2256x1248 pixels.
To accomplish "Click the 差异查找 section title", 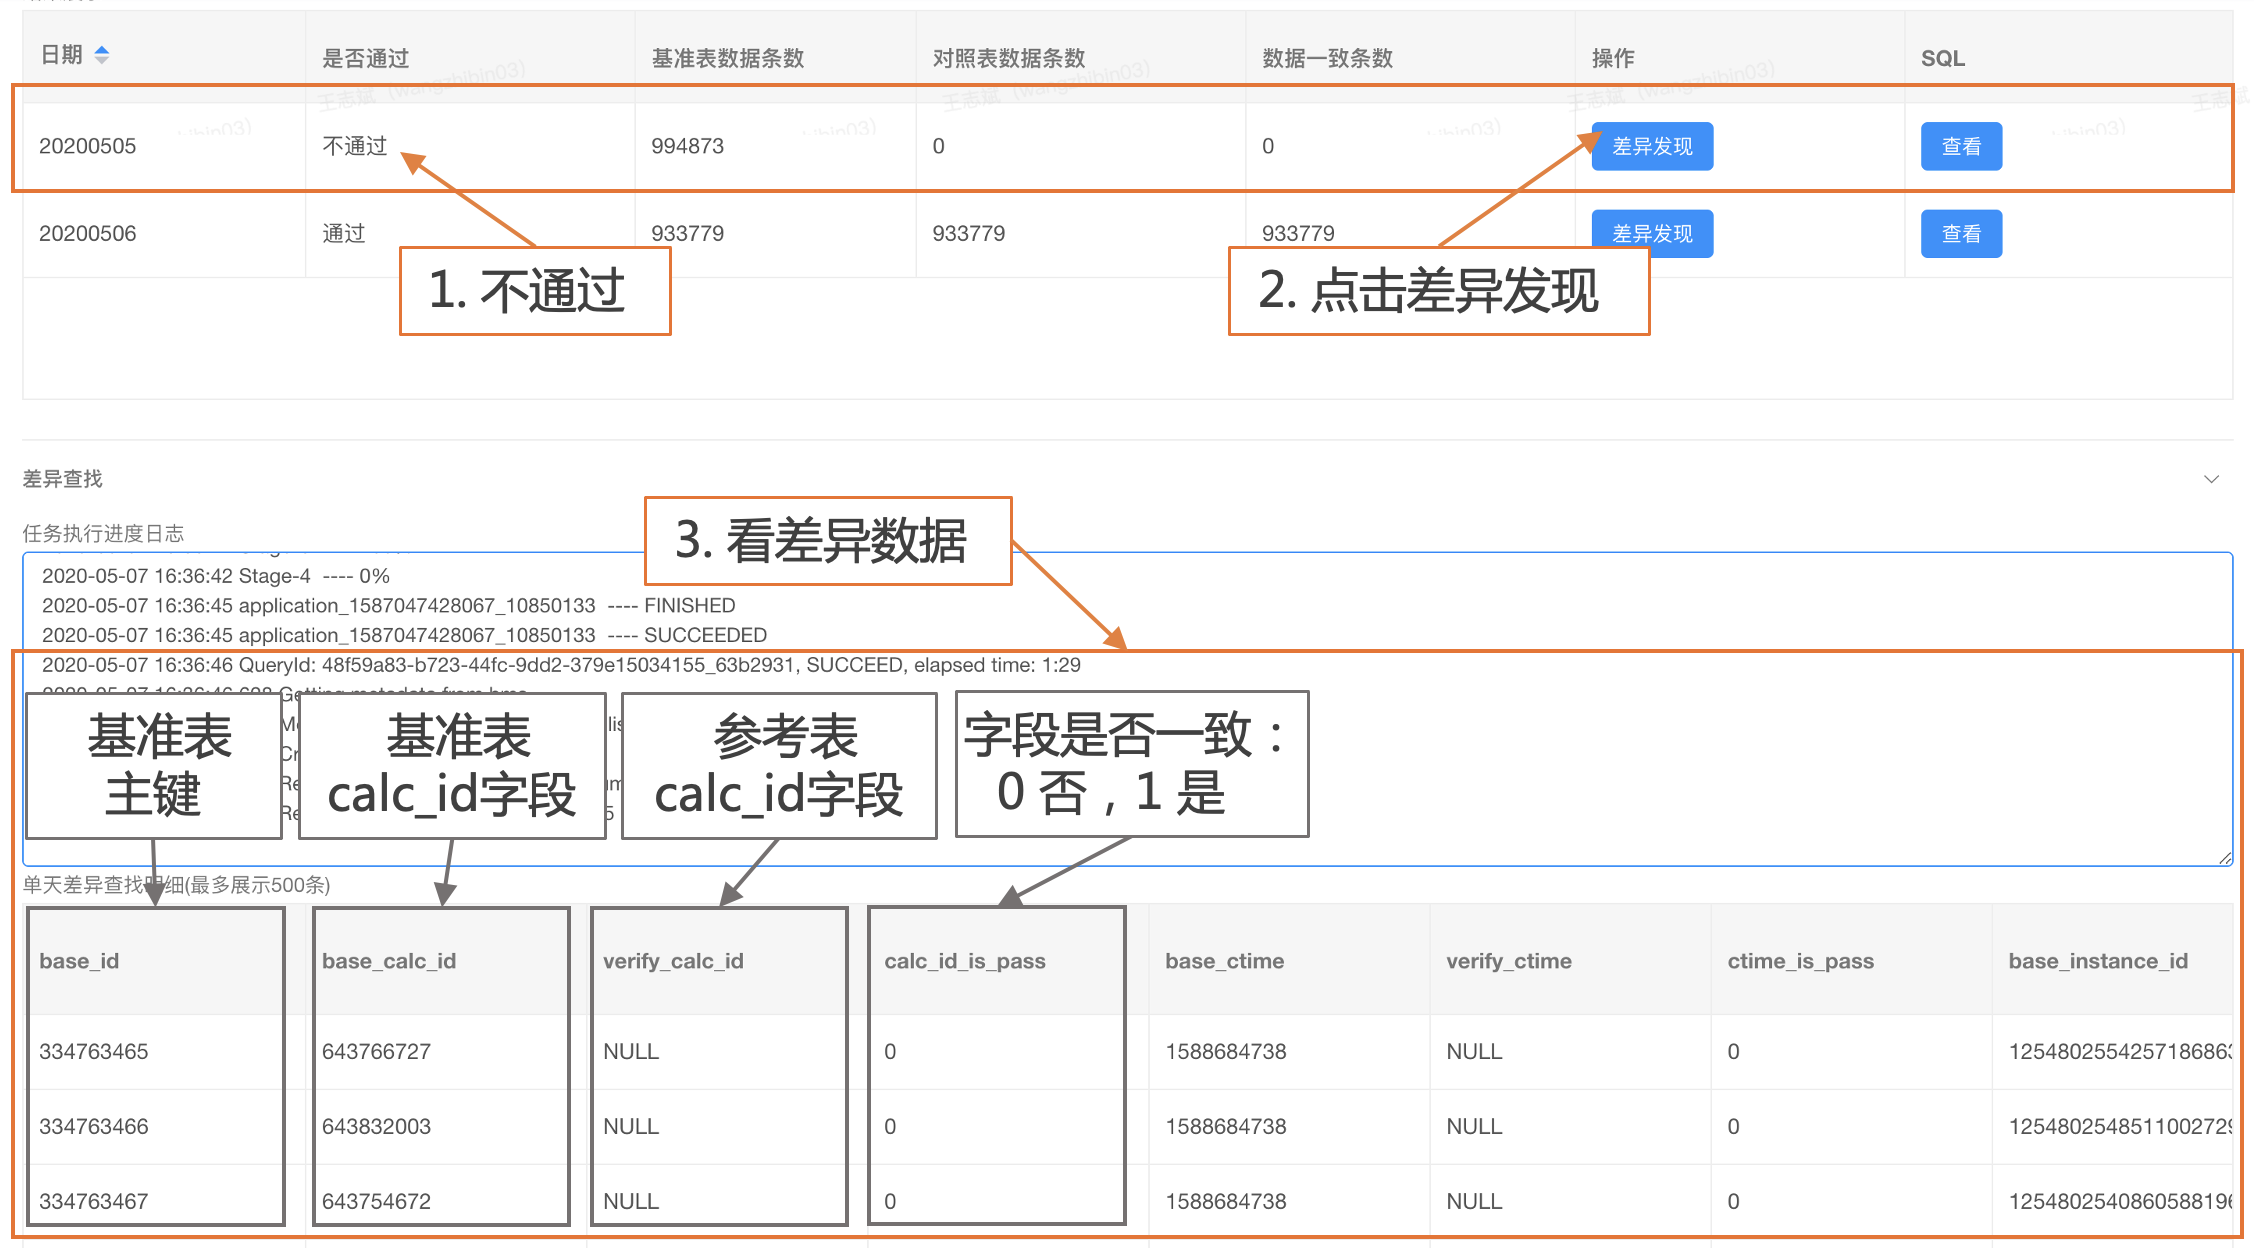I will pyautogui.click(x=62, y=479).
